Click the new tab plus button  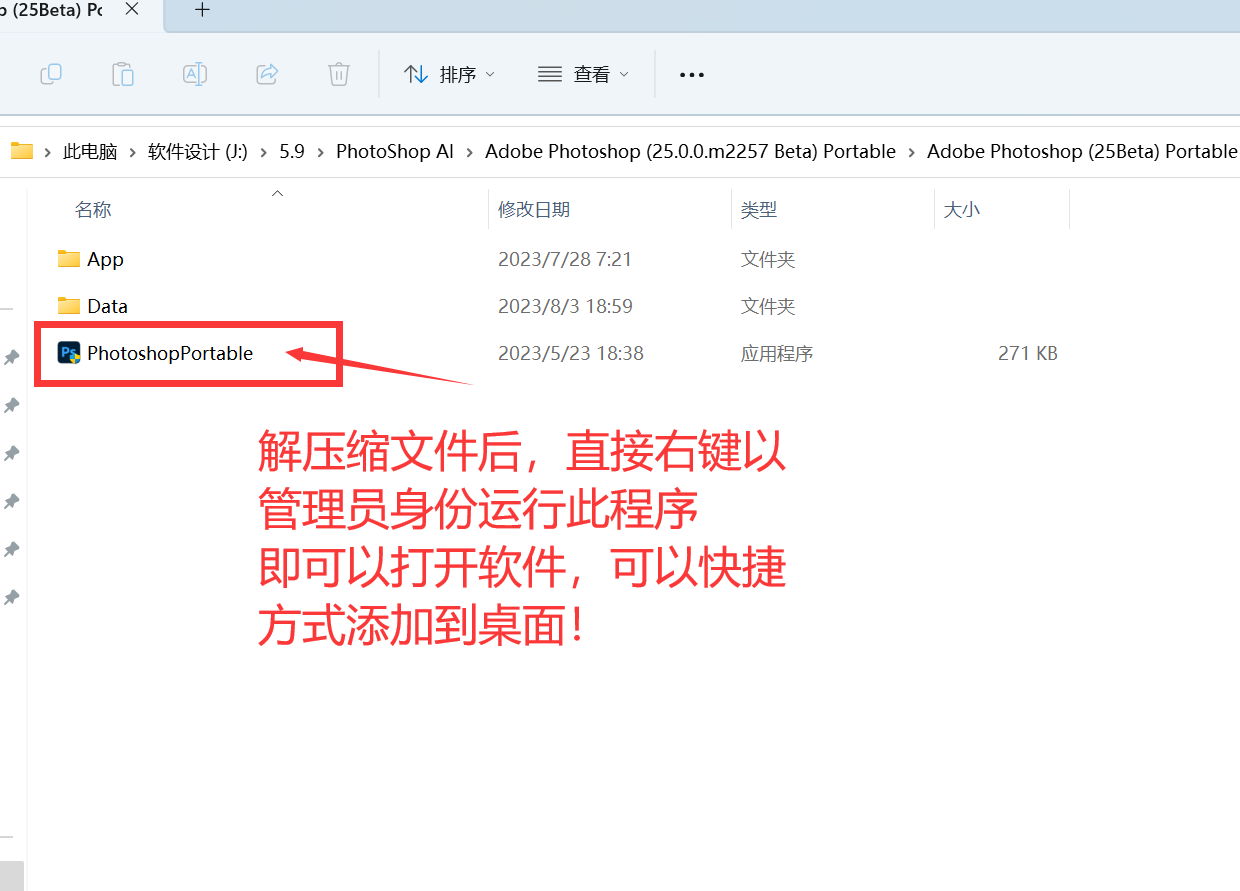coord(202,10)
